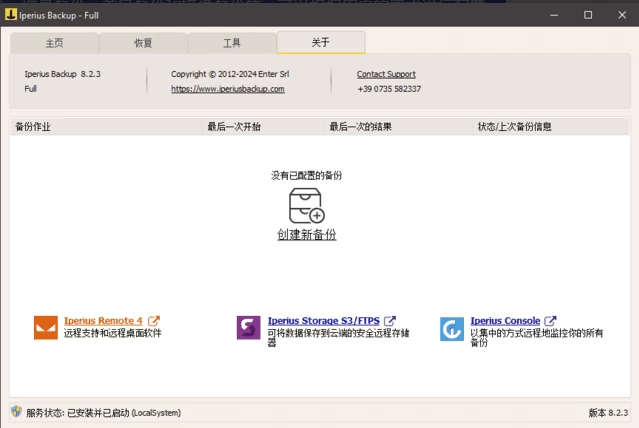
Task: Click the Iperius Storage S3/FTPS purple icon
Action: [x=249, y=328]
